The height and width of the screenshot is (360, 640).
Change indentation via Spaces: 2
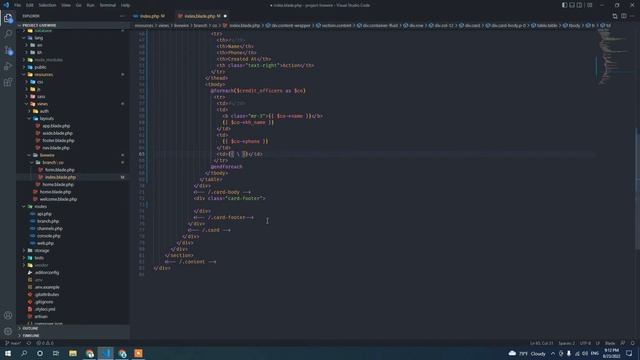tap(567, 343)
